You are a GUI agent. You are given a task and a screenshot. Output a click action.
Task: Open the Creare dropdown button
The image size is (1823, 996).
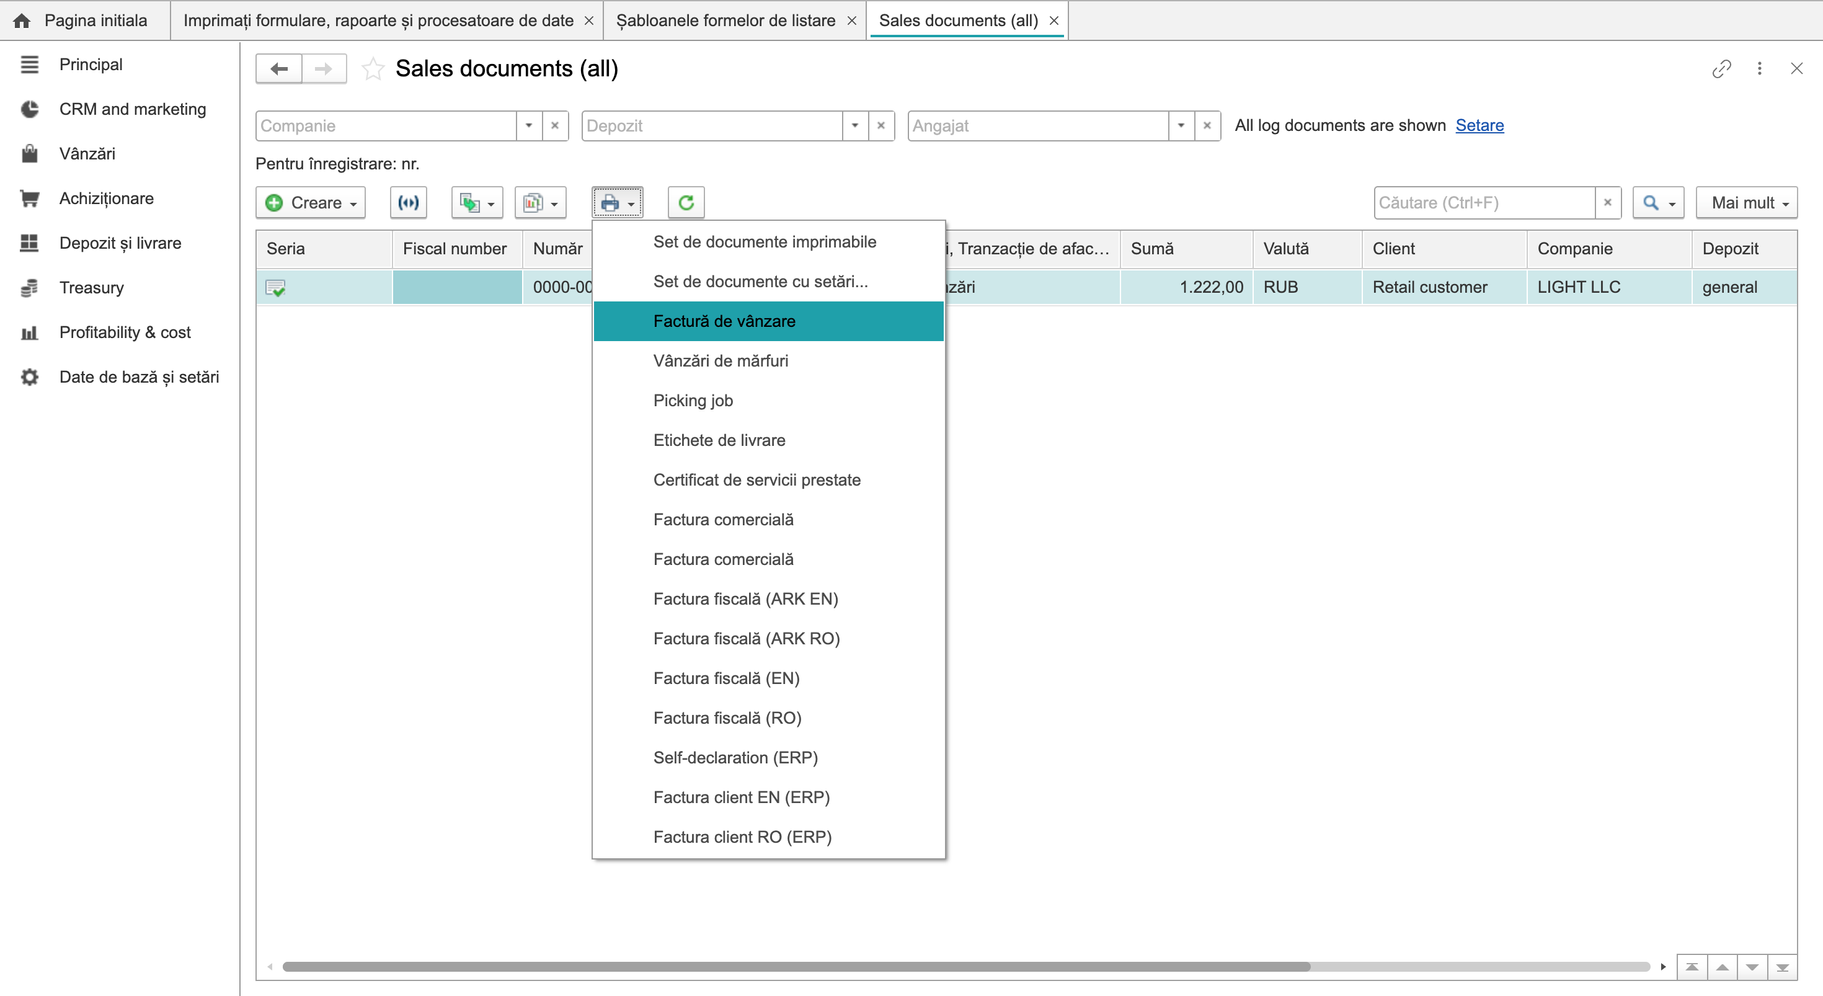point(311,203)
